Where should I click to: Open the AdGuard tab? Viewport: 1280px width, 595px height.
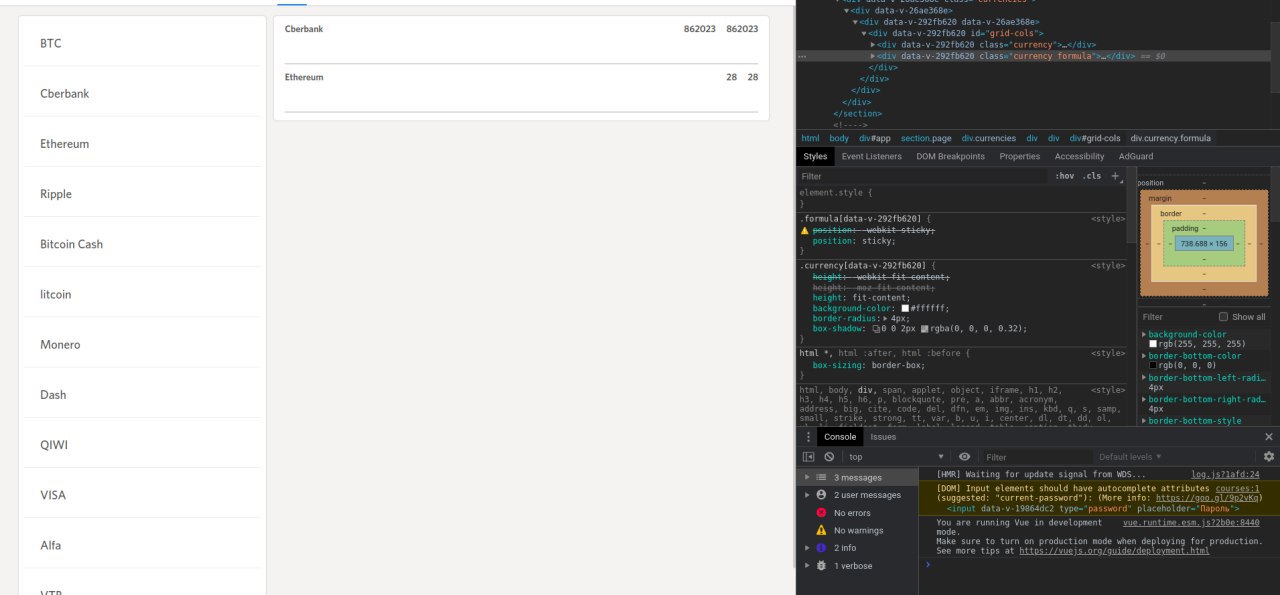[1136, 157]
